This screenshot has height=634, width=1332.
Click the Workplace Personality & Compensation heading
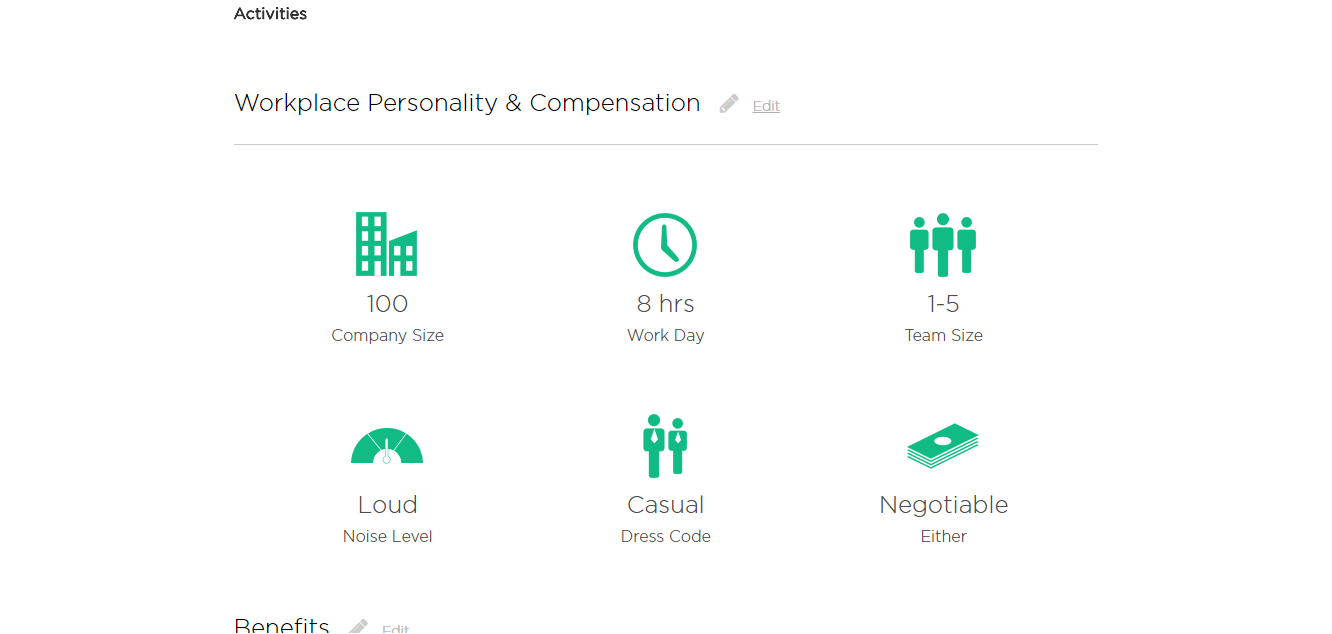click(x=467, y=103)
